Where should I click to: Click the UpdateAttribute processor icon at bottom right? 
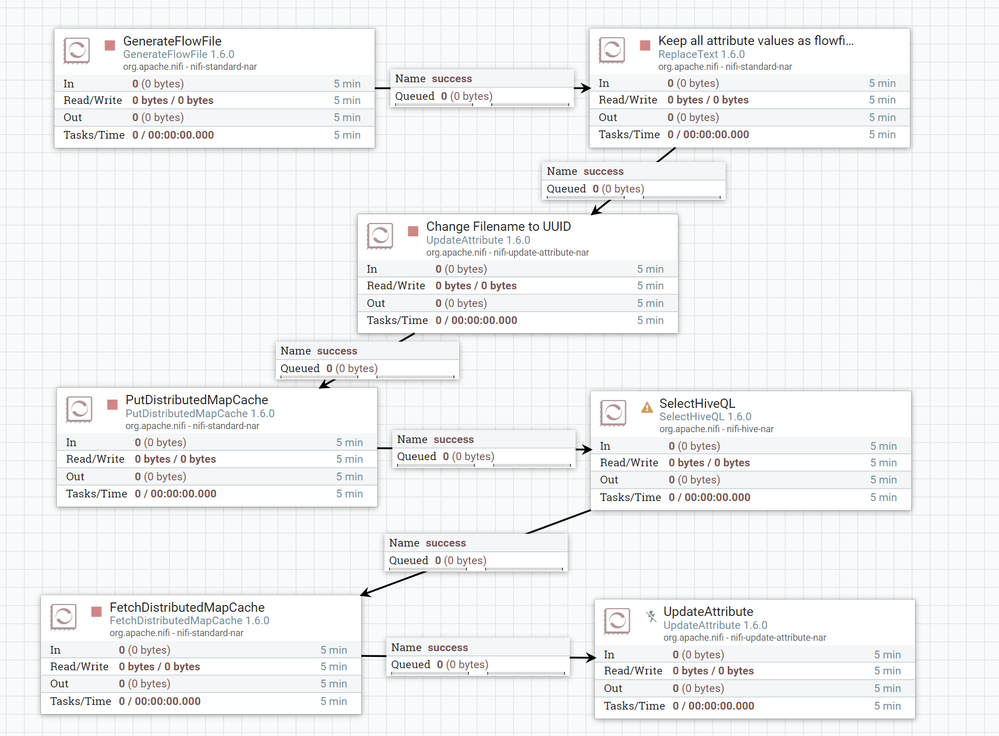617,621
